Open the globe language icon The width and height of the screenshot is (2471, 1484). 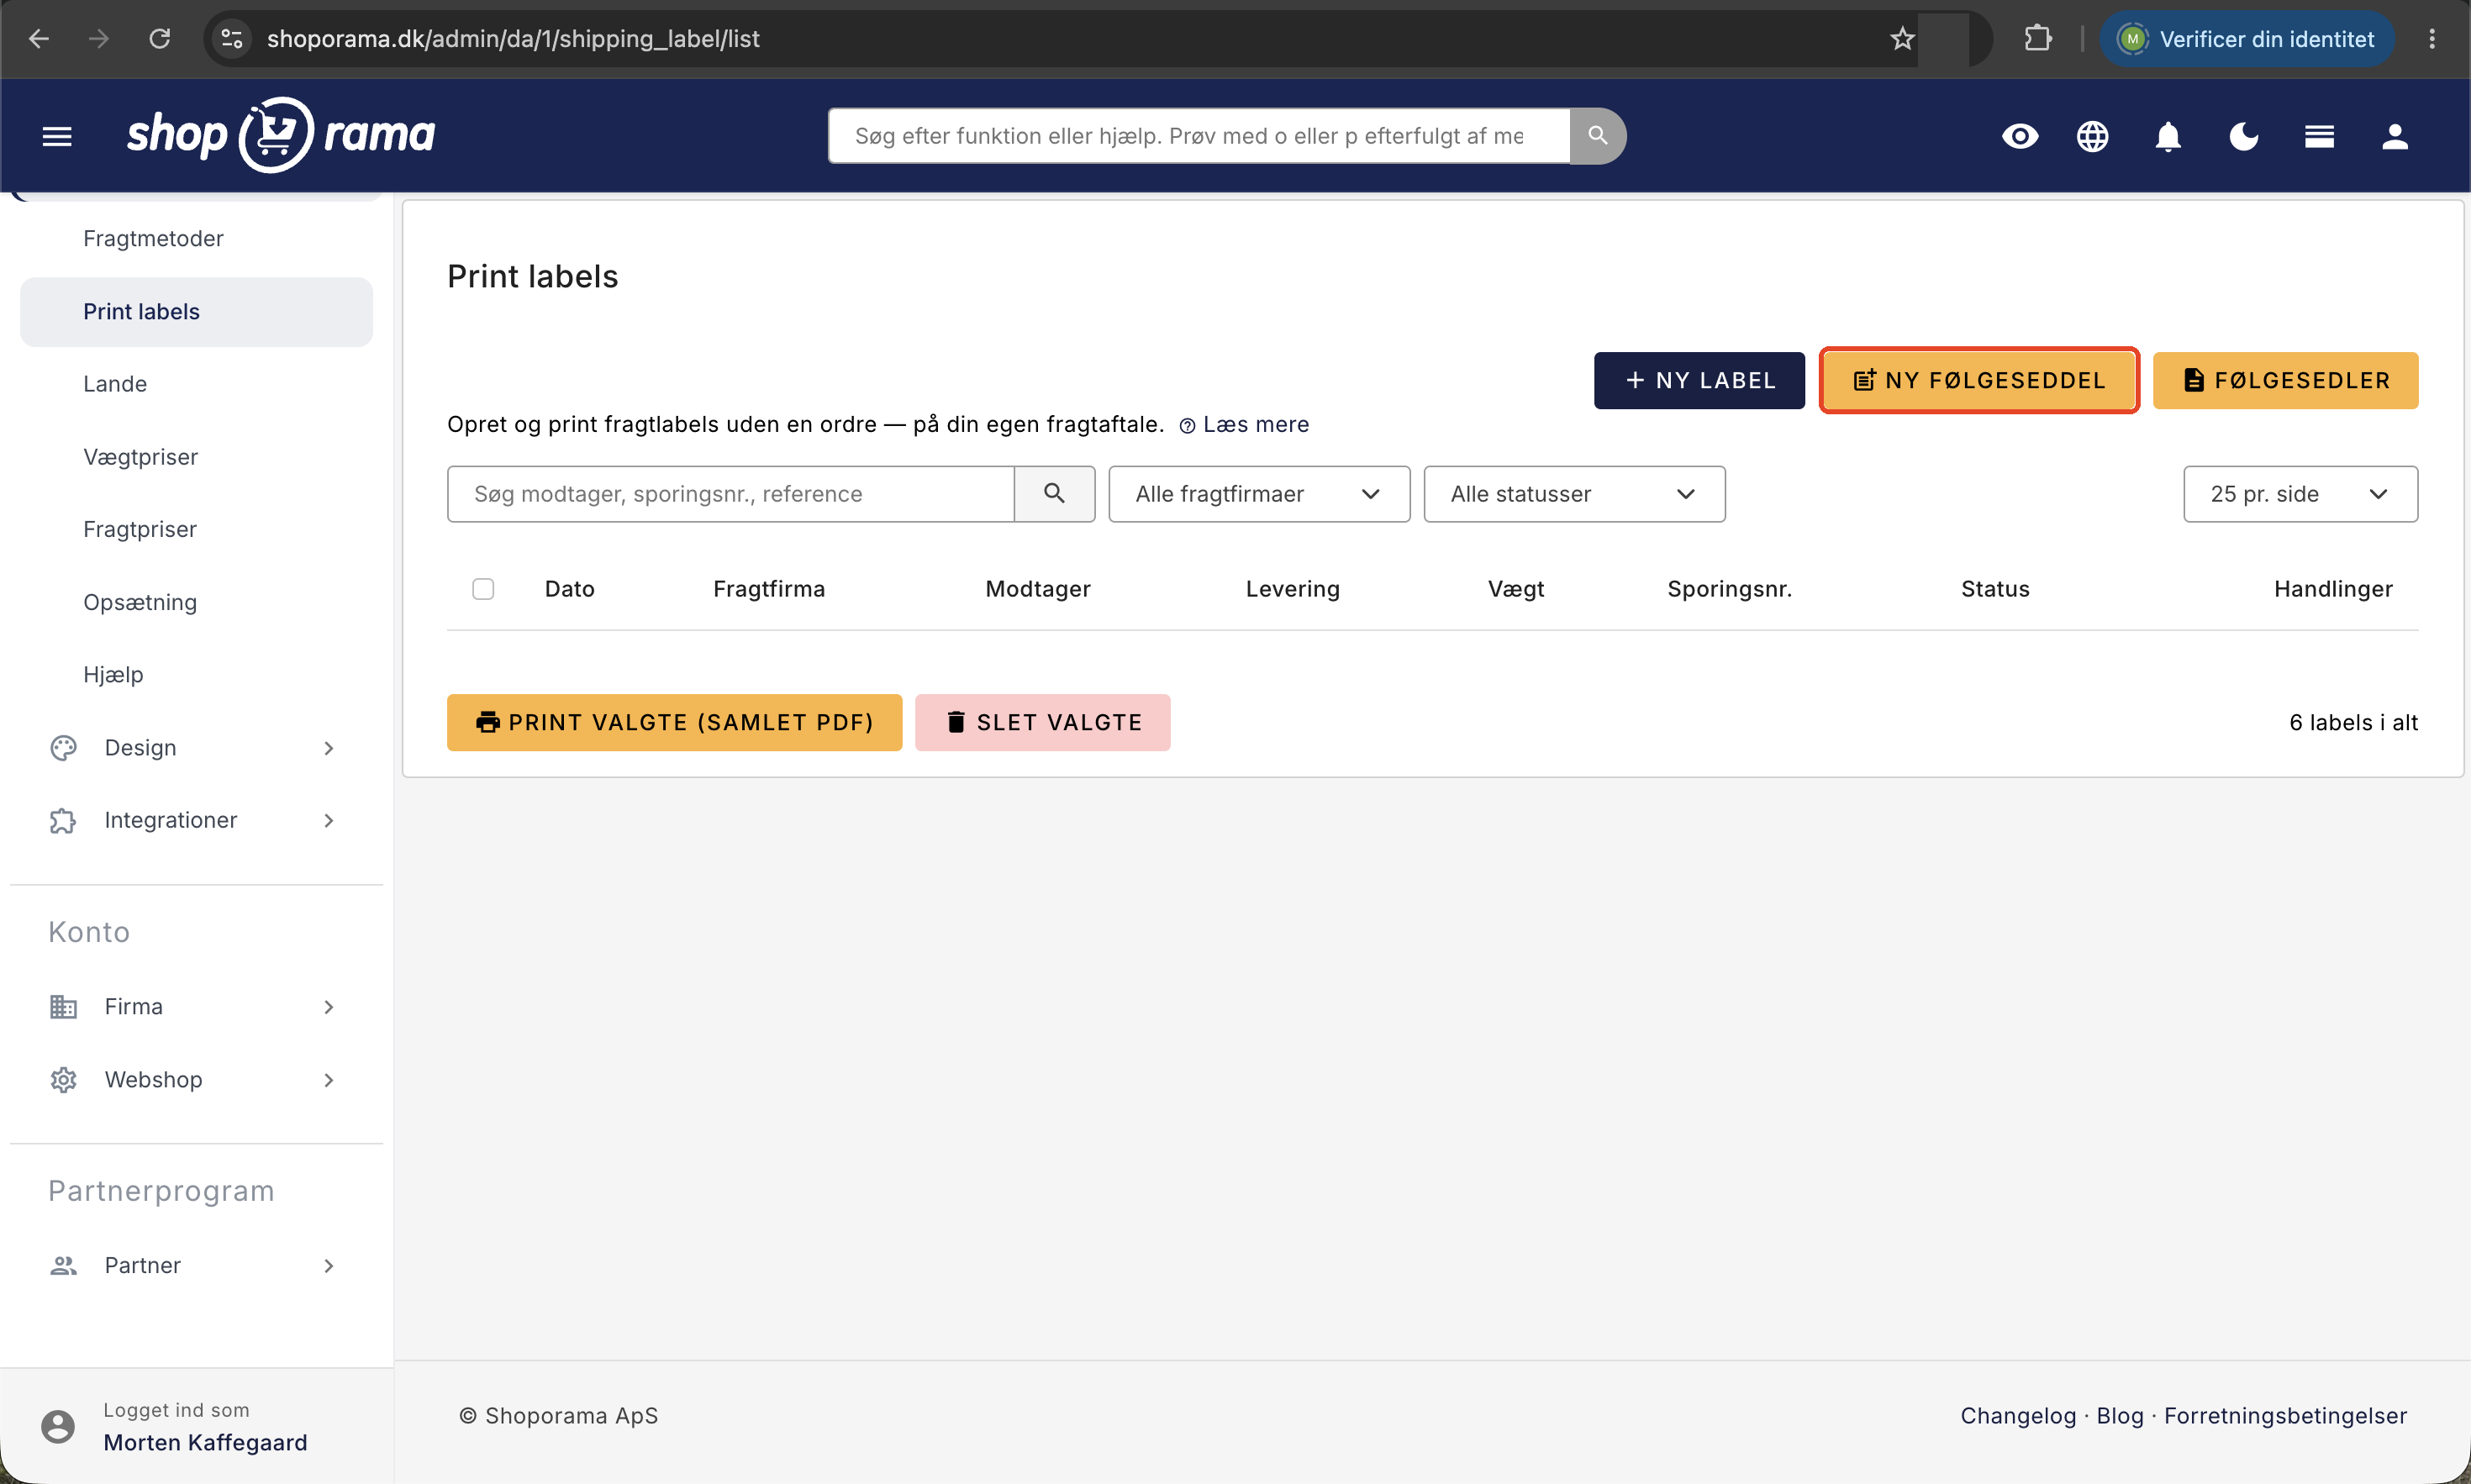pos(2092,136)
